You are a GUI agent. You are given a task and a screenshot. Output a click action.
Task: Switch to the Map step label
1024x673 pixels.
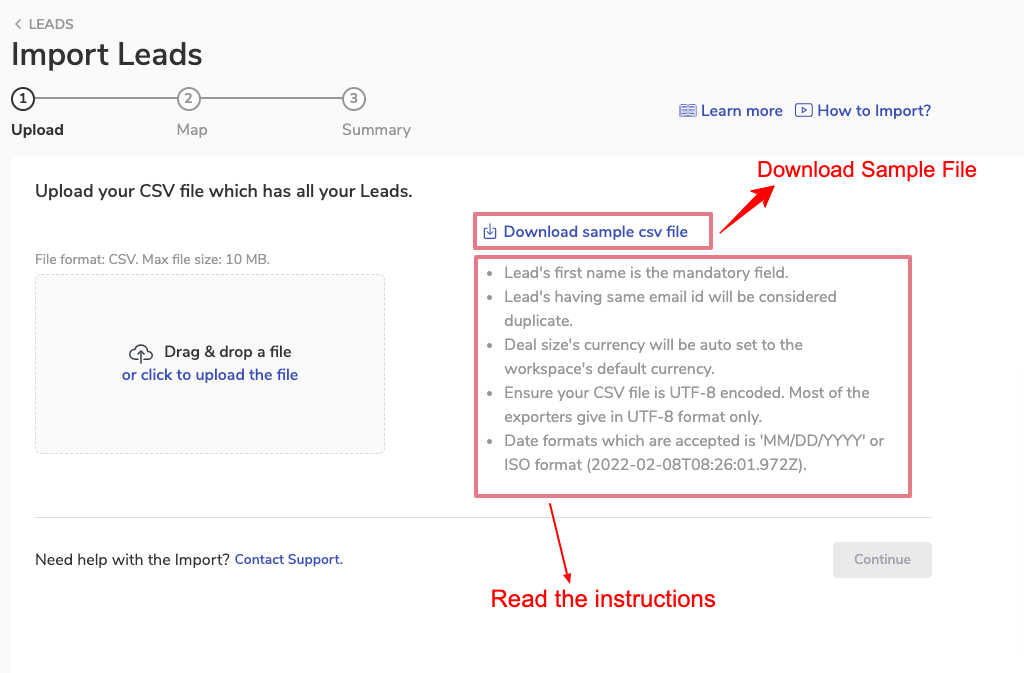(x=192, y=130)
